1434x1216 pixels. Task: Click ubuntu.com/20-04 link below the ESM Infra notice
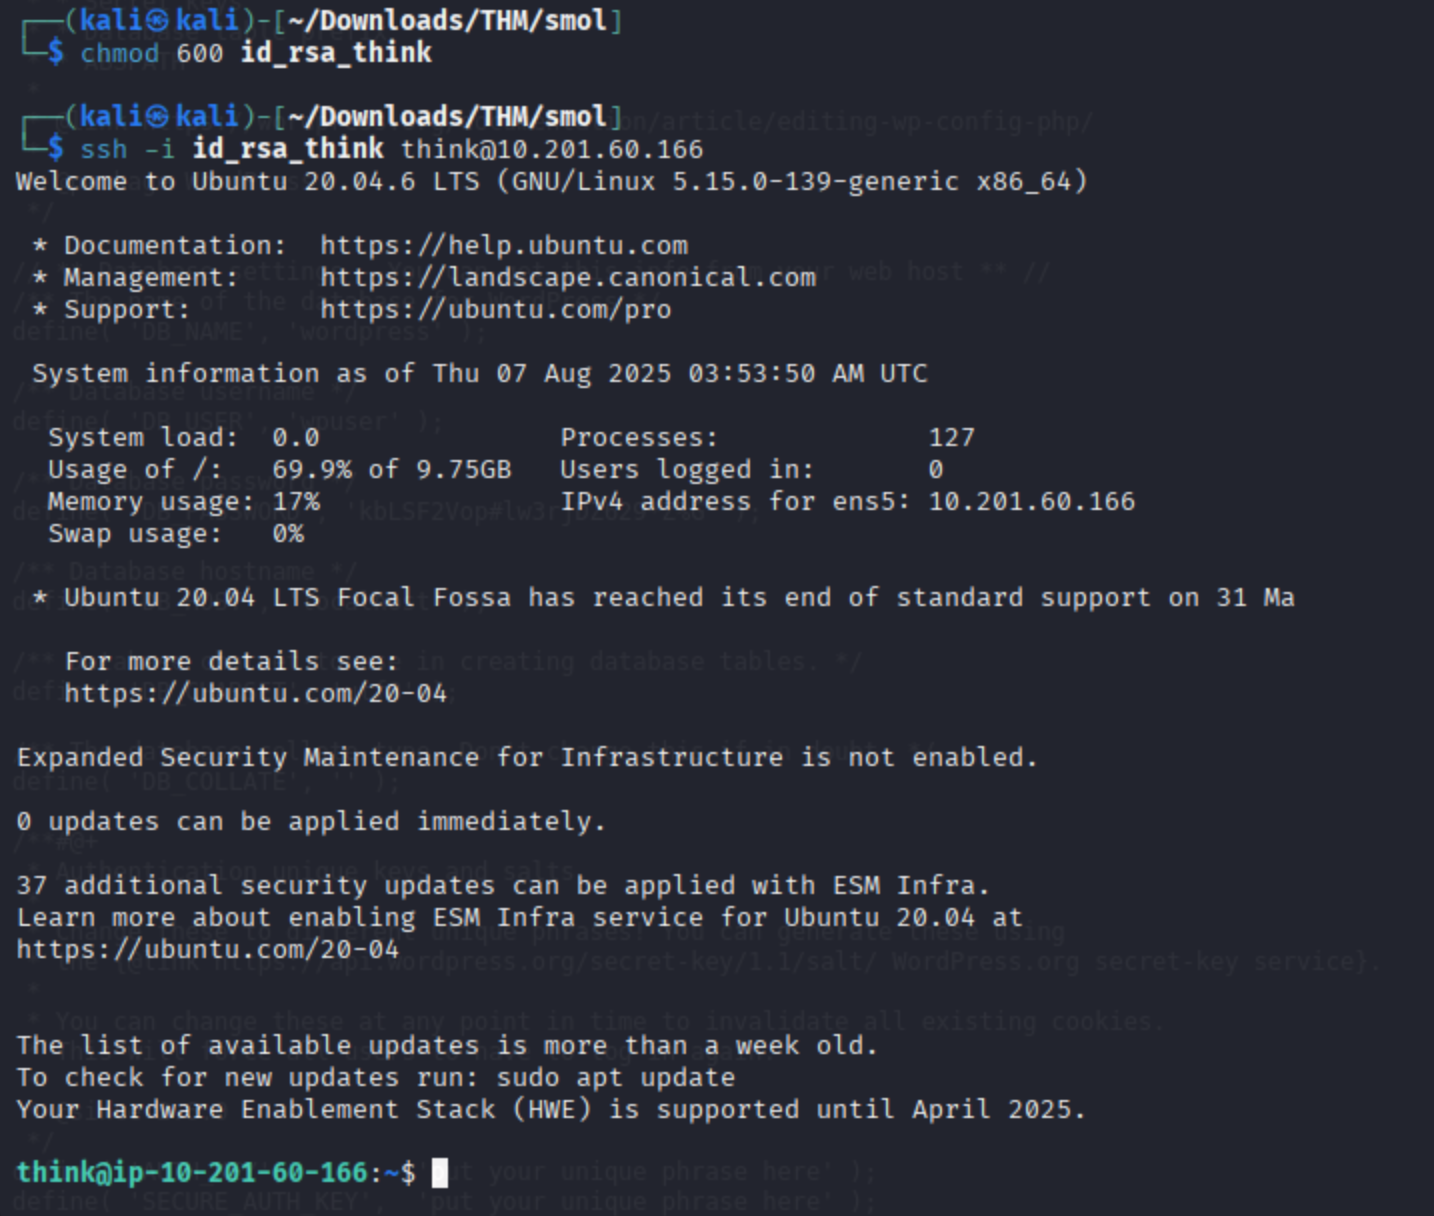click(207, 949)
